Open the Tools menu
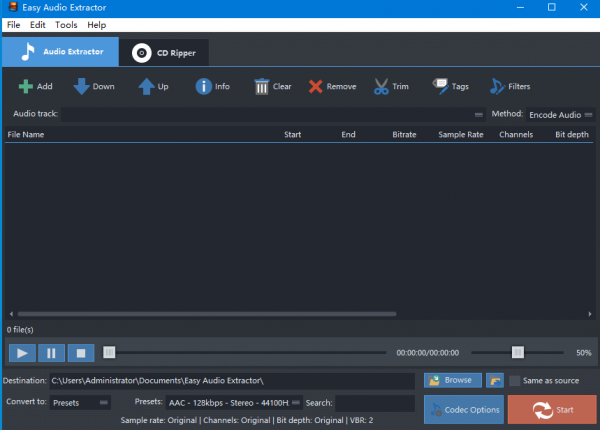 (x=66, y=25)
